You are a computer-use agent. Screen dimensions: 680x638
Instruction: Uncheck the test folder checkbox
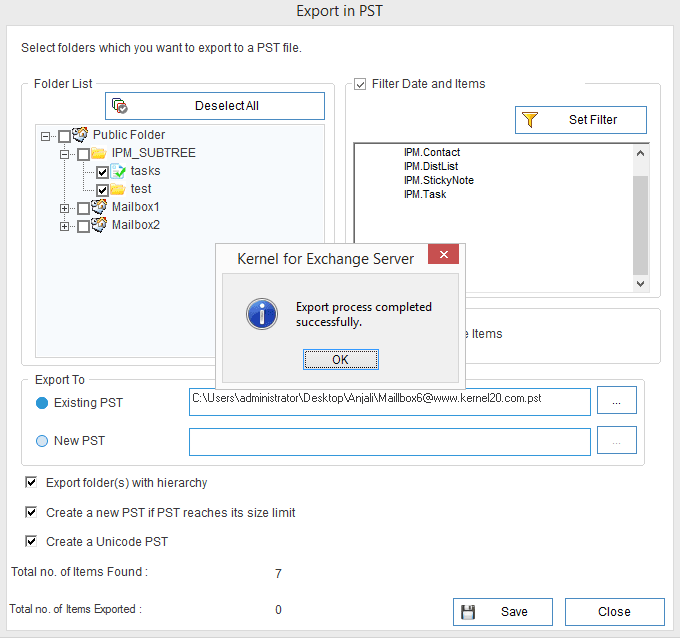[102, 190]
